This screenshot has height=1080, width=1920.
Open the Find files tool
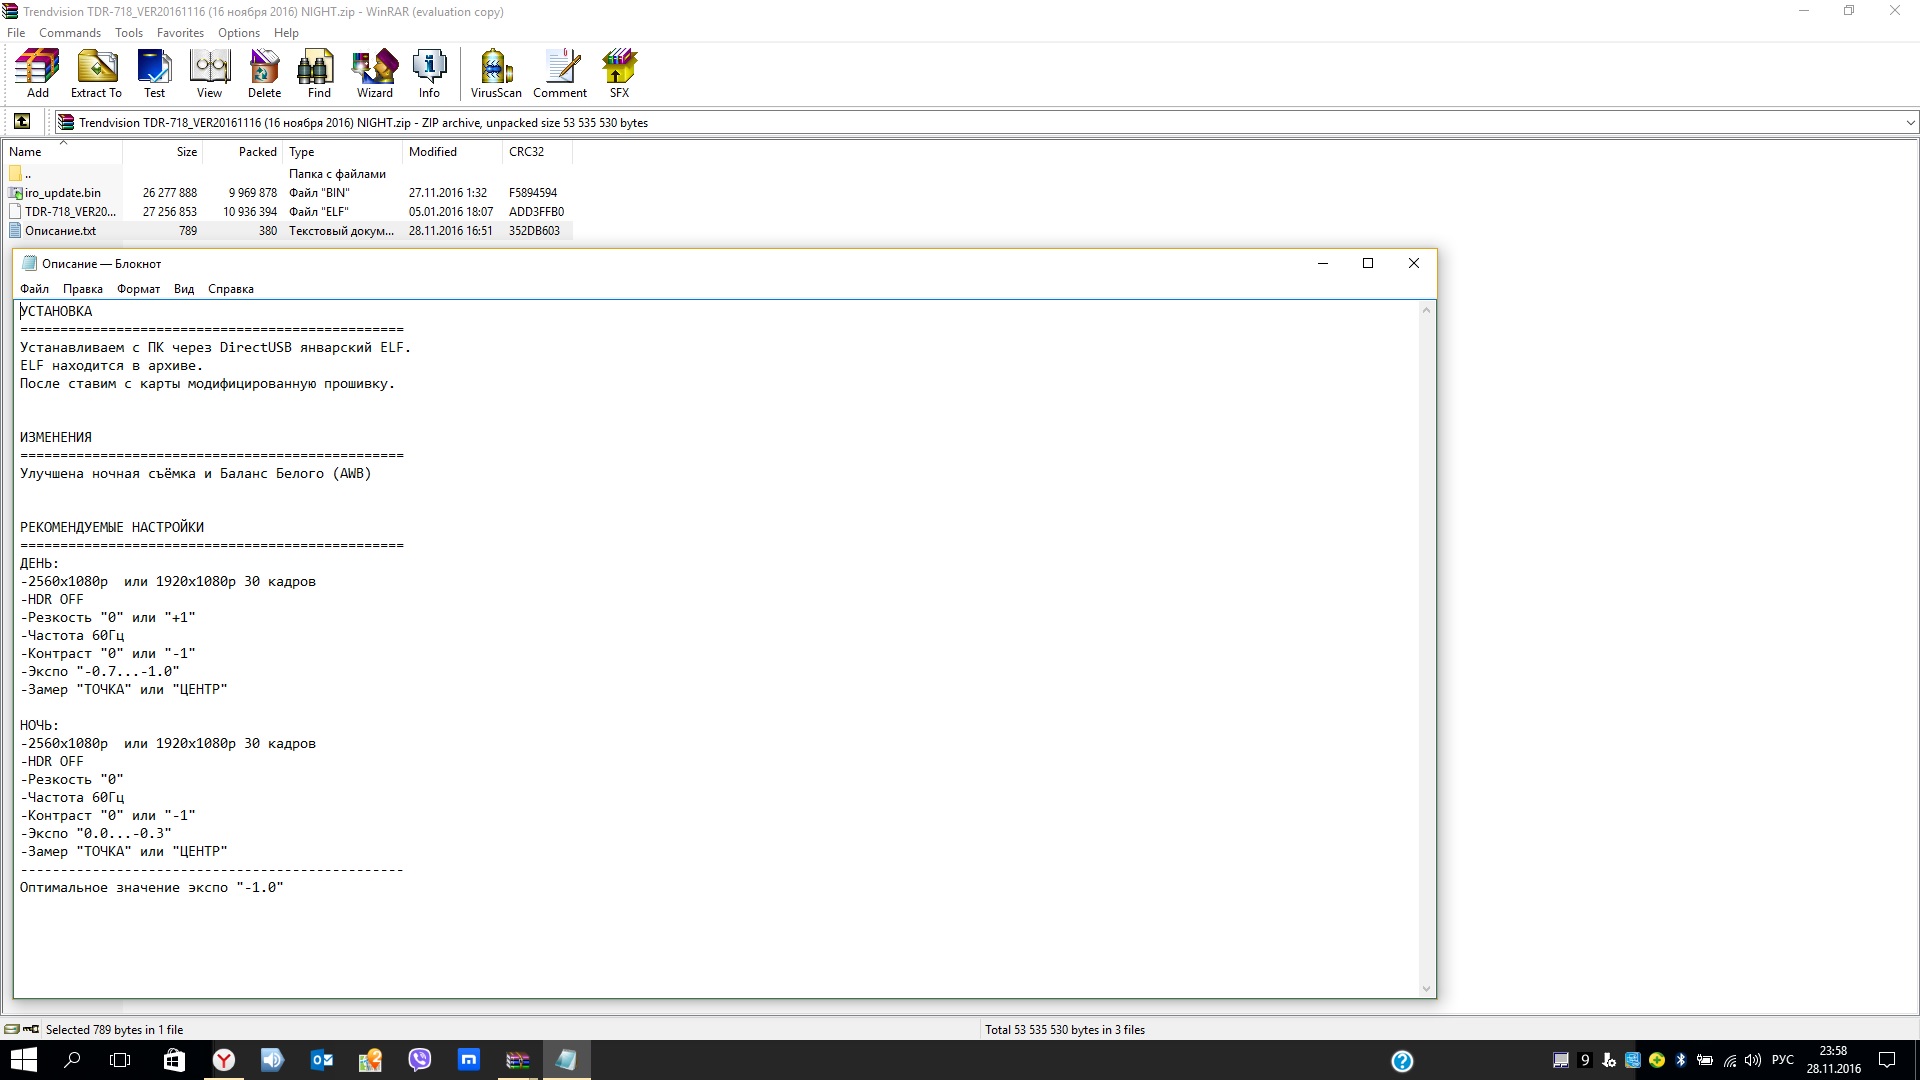pos(319,74)
